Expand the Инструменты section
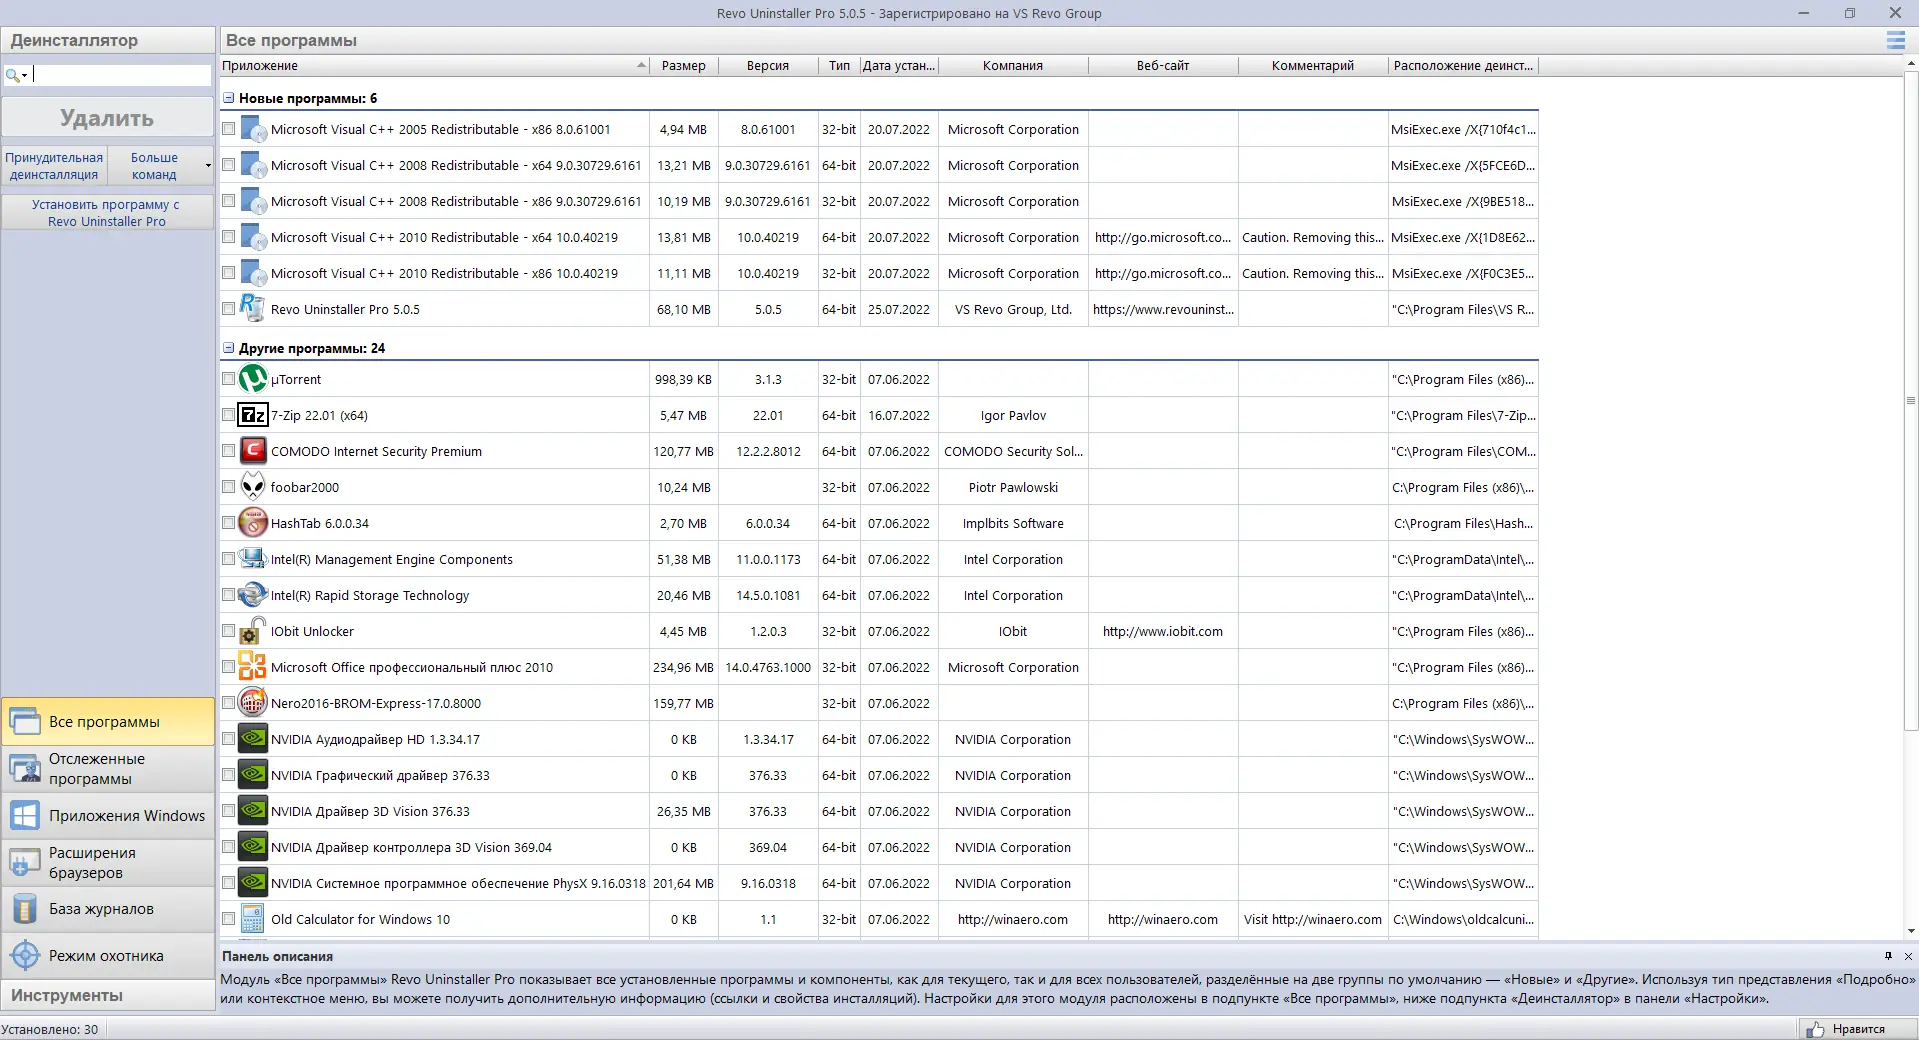 tap(108, 995)
